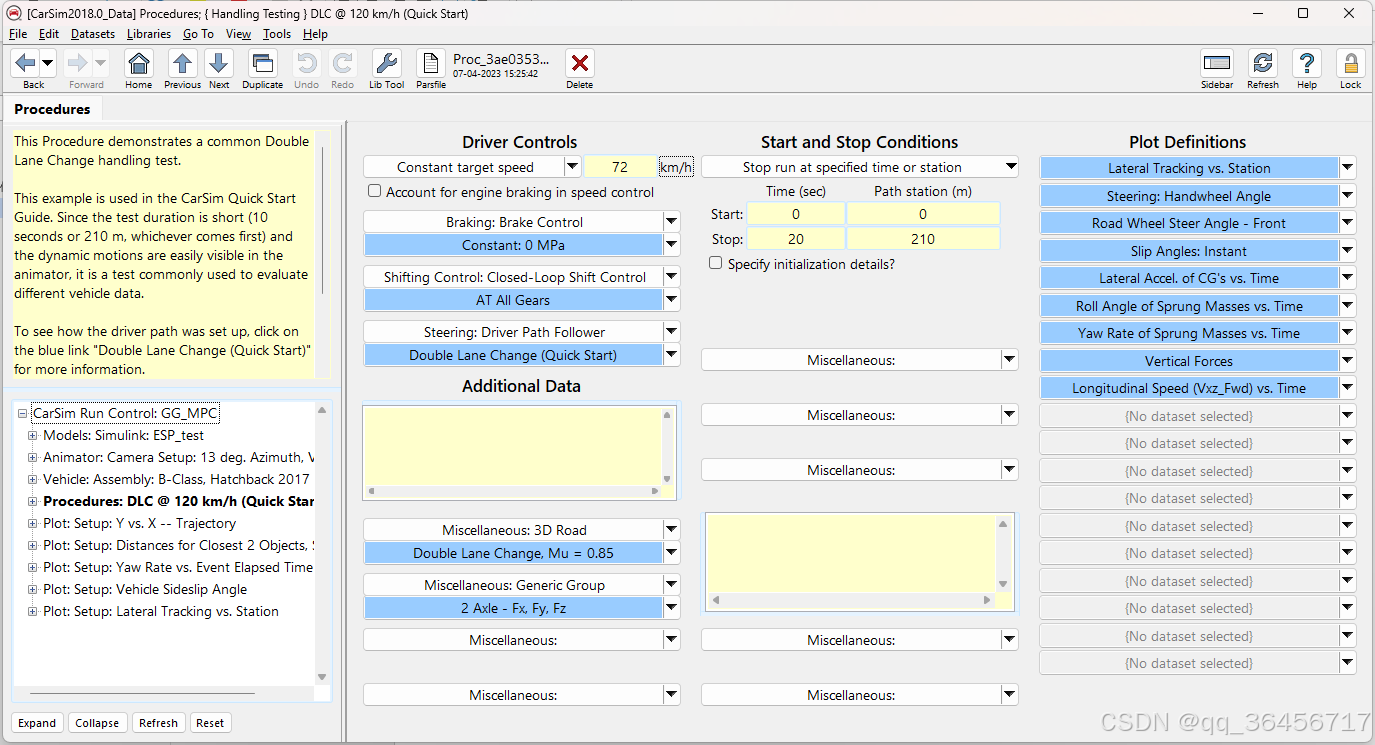The width and height of the screenshot is (1375, 745).
Task: Duplicate the current dataset
Action: (262, 63)
